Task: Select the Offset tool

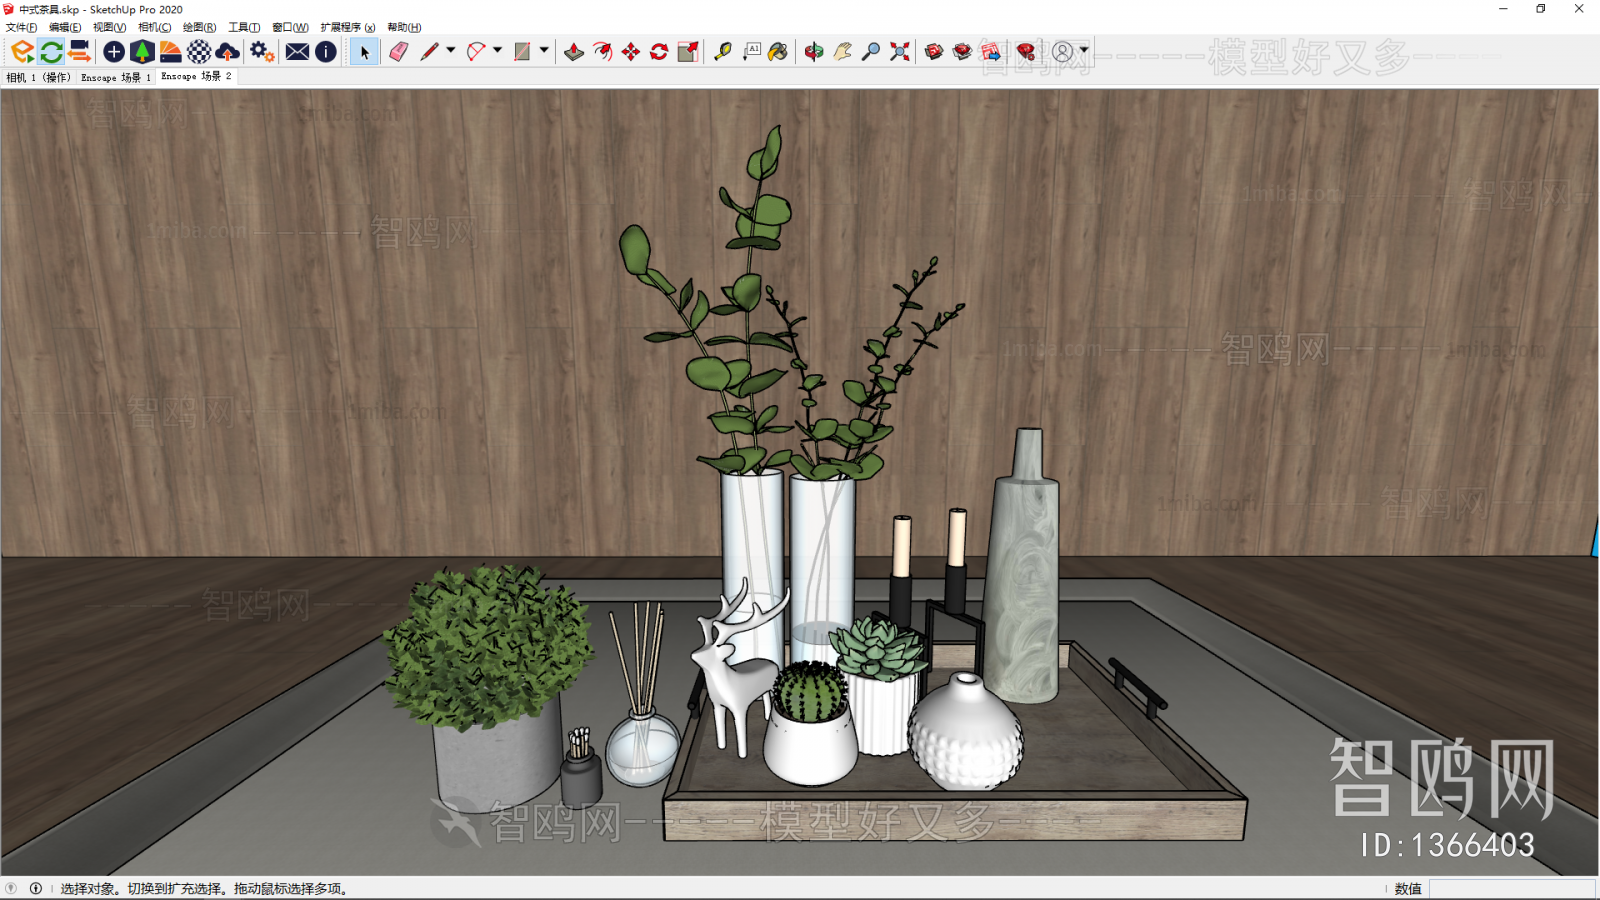Action: [x=602, y=52]
